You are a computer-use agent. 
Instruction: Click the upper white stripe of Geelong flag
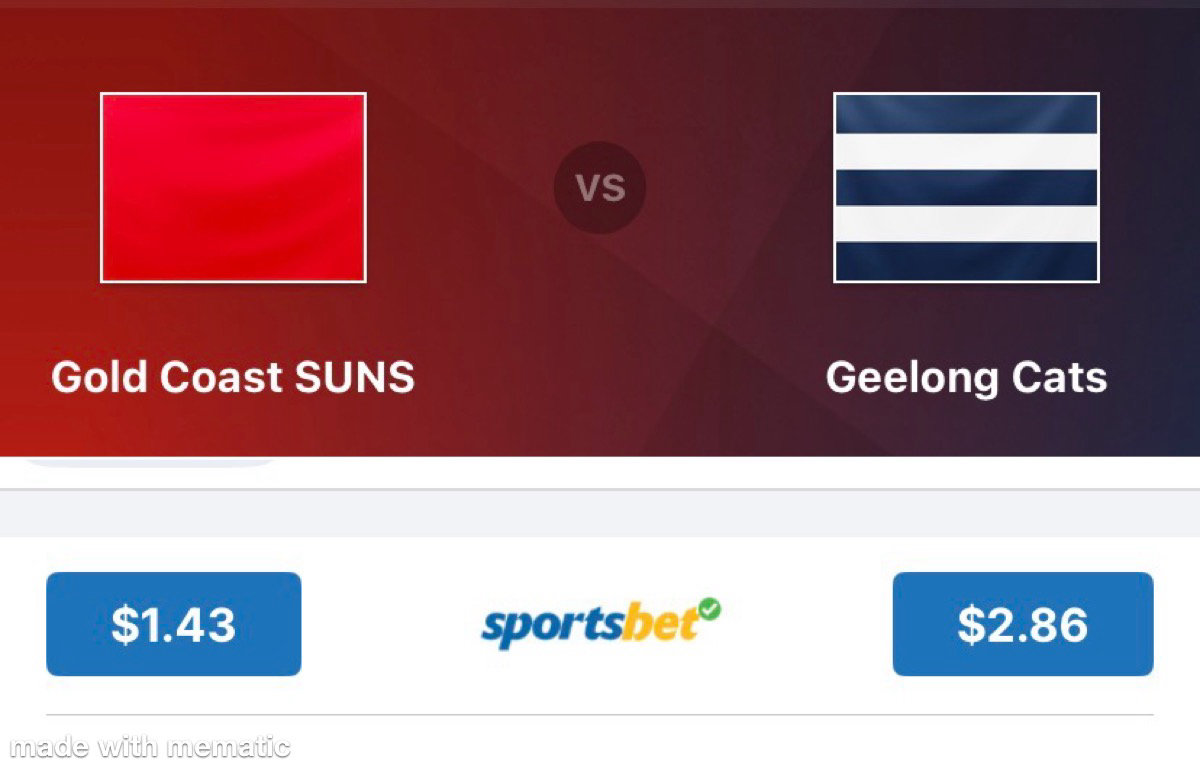click(966, 151)
